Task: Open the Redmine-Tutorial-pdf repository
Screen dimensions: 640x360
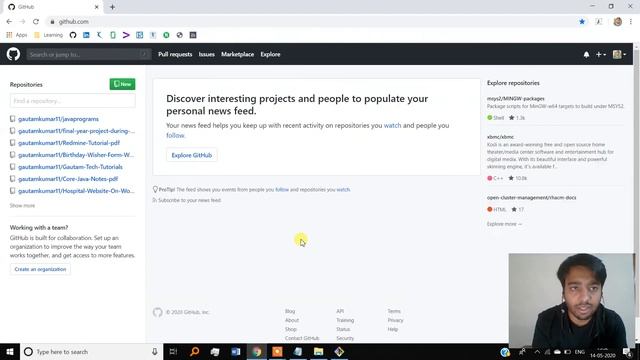Action: 69,143
